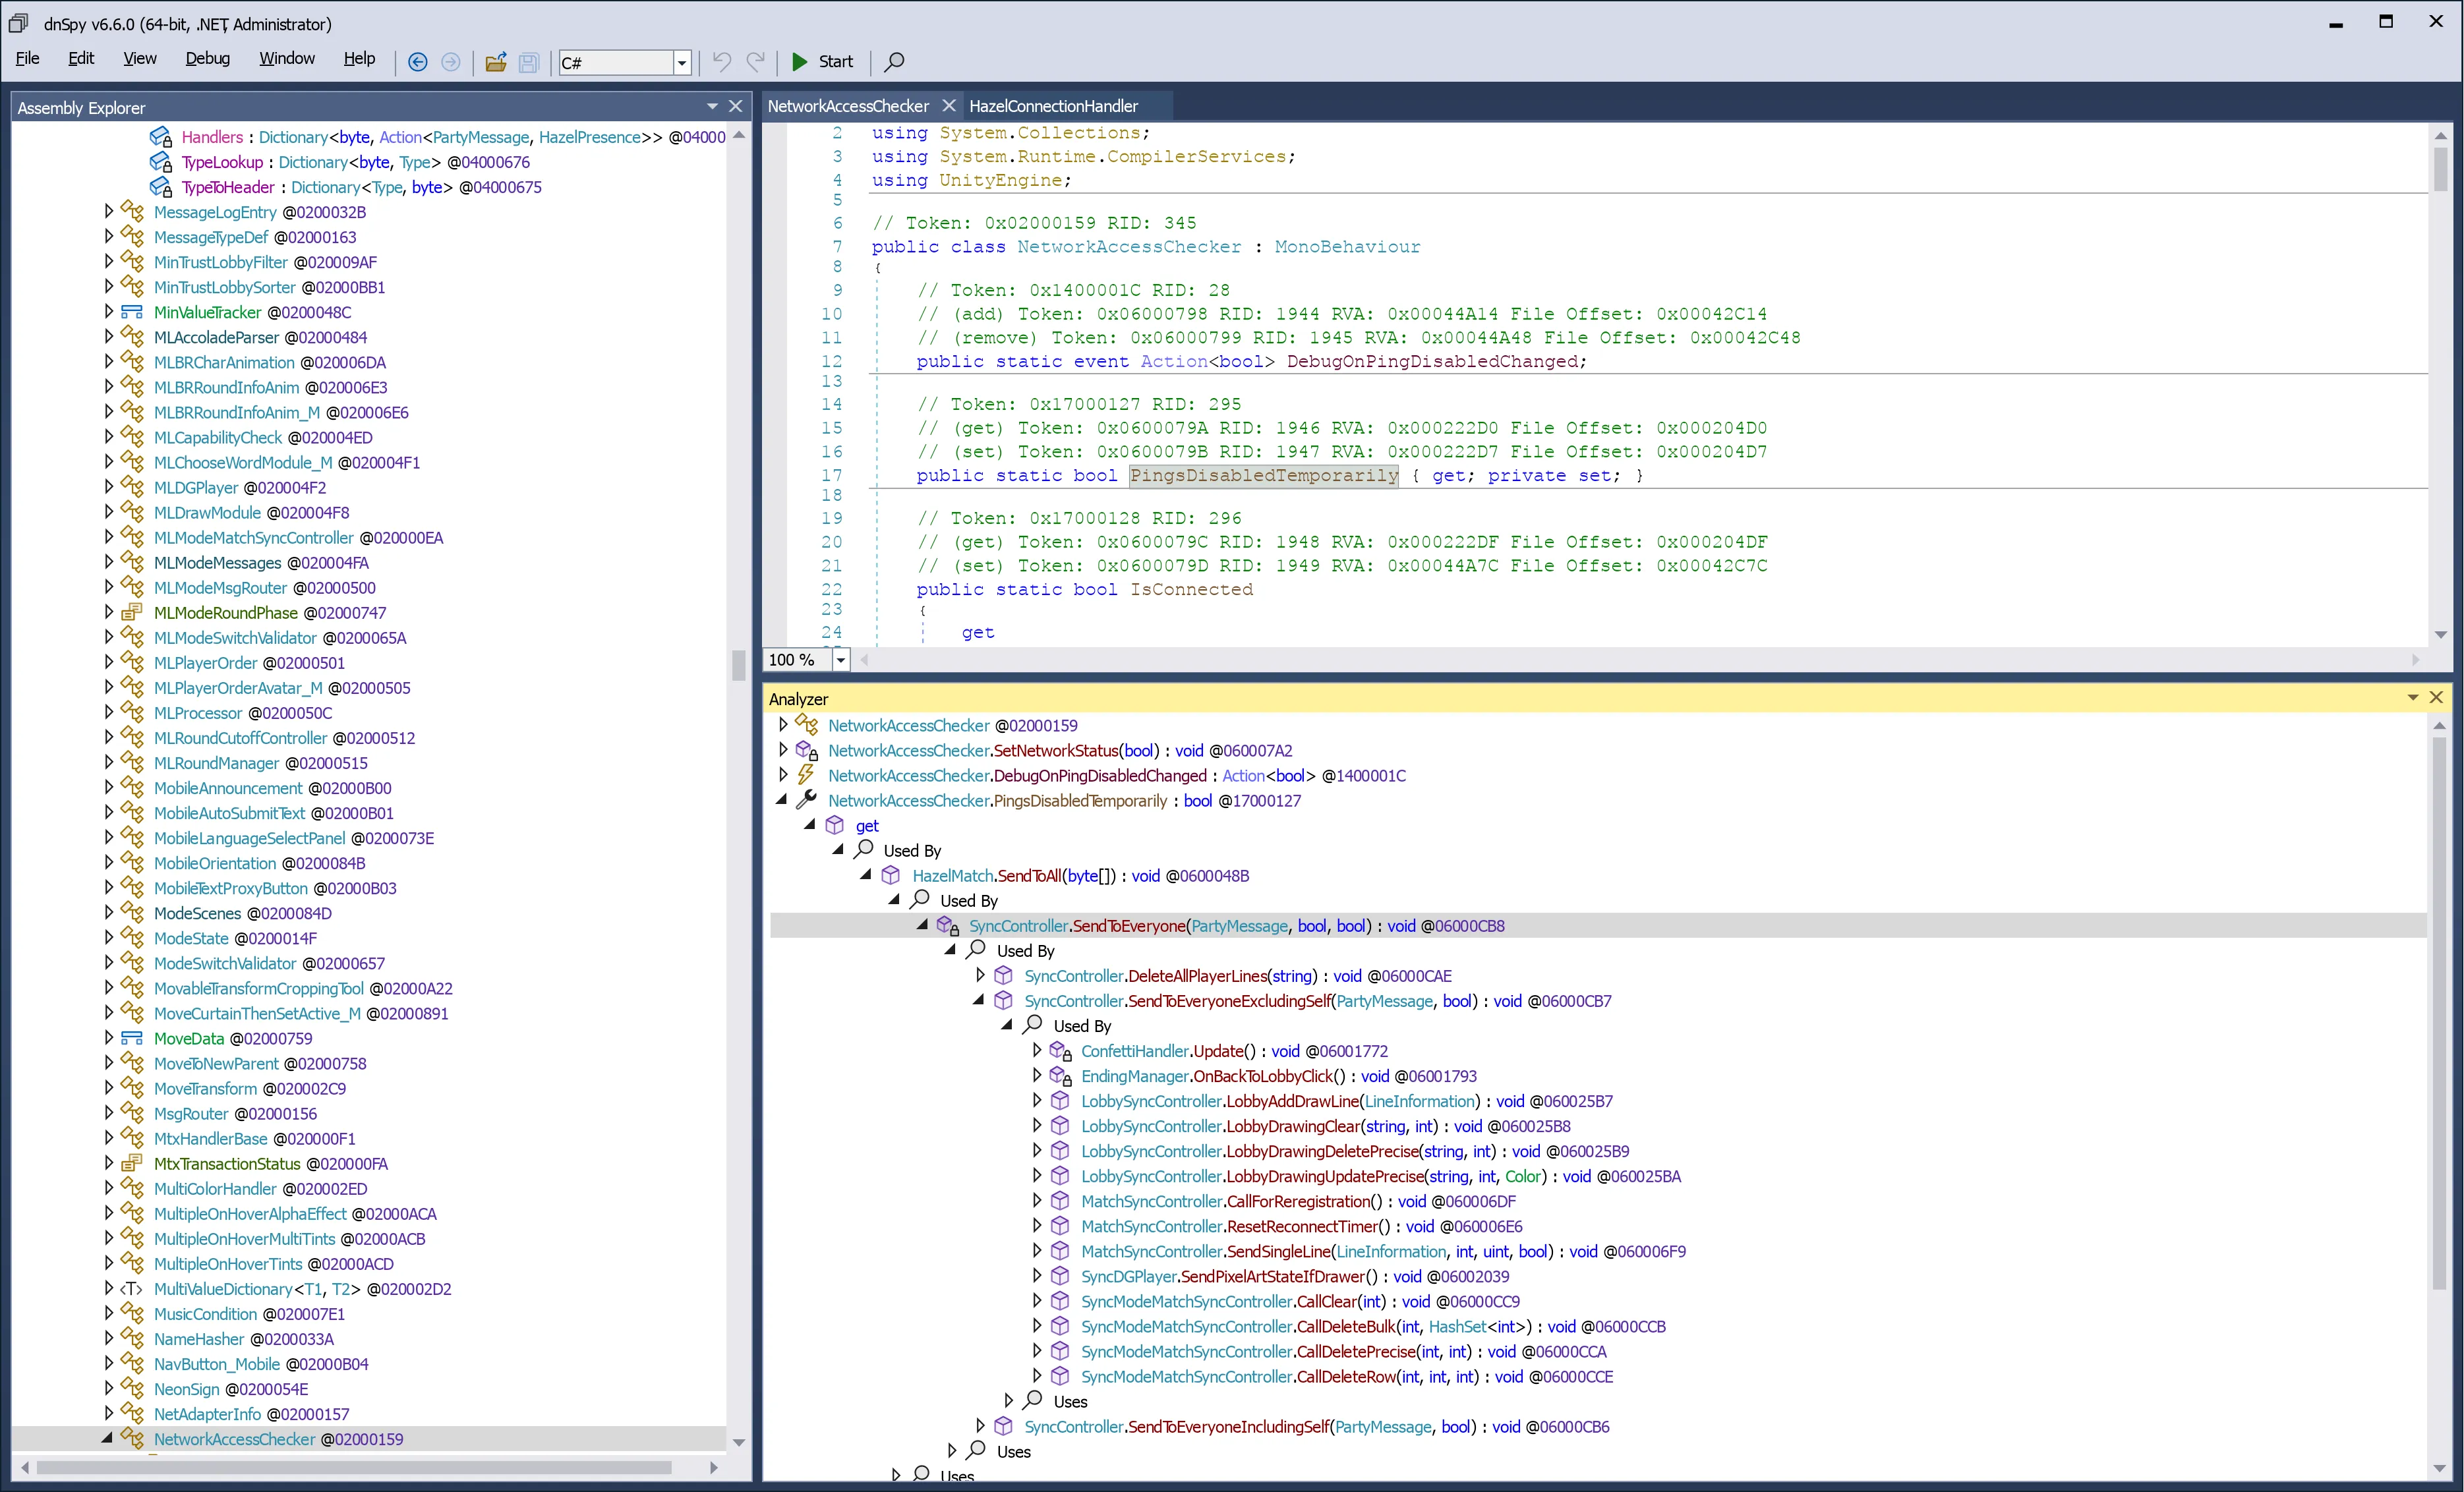The height and width of the screenshot is (1492, 2464).
Task: Select NameHasher class in tree
Action: click(244, 1339)
